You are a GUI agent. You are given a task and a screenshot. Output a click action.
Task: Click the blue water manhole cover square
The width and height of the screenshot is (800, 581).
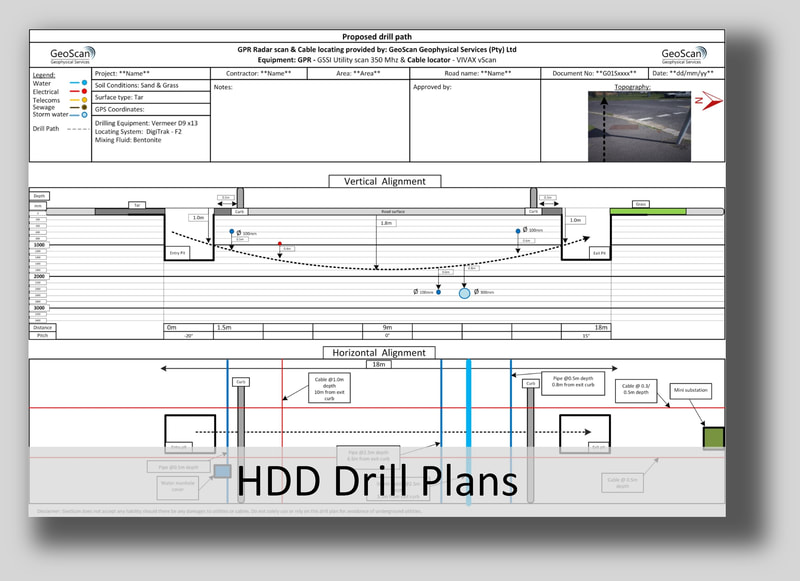pyautogui.click(x=222, y=471)
